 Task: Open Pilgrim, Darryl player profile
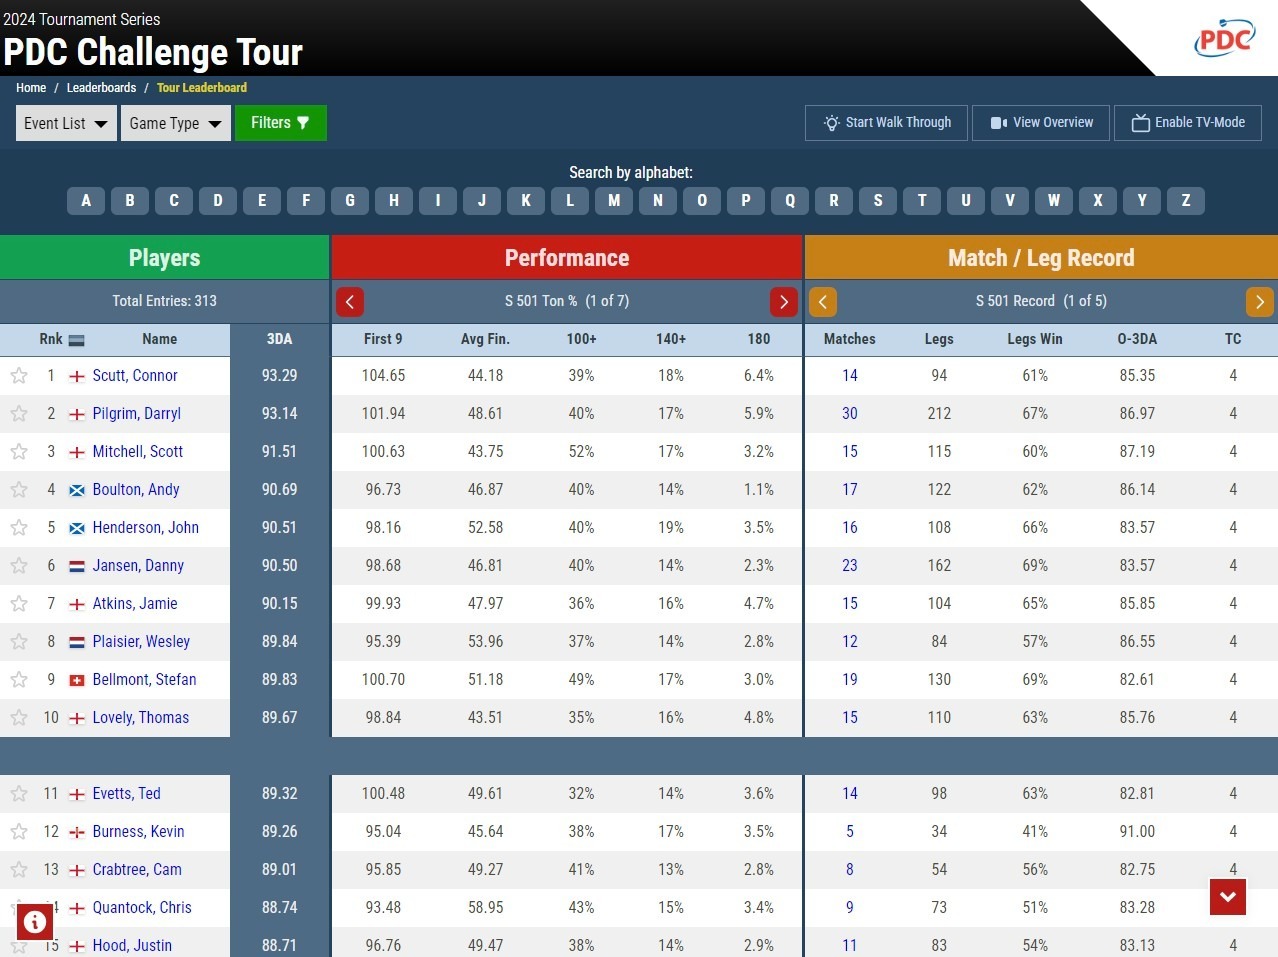coord(137,414)
